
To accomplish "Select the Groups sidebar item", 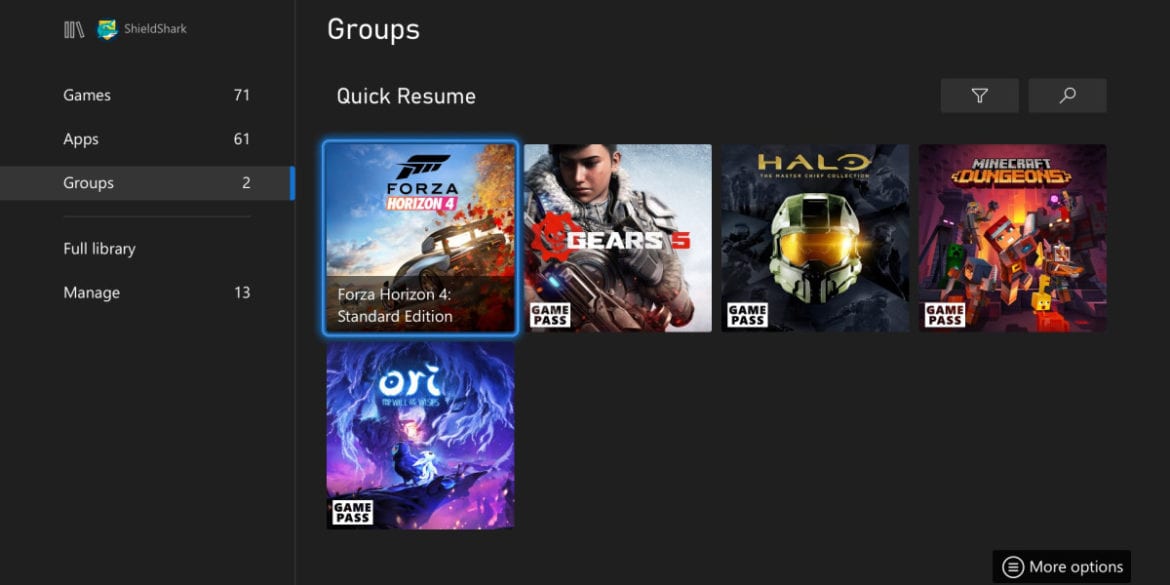I will [x=146, y=183].
